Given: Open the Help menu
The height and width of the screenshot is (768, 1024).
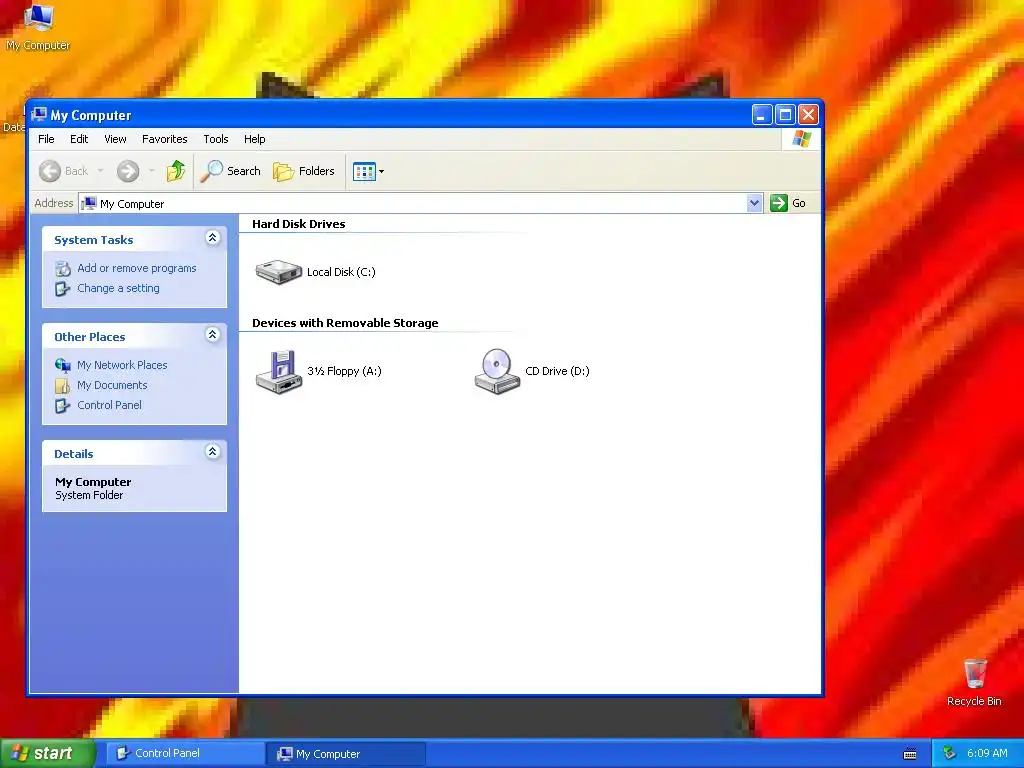Looking at the screenshot, I should click(255, 139).
